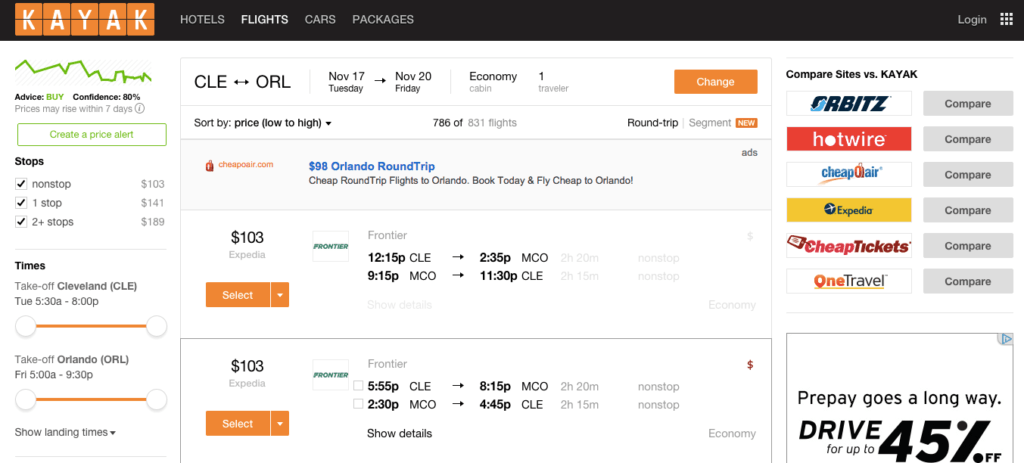
Task: Click the Advice: BUY text
Action: pos(39,97)
